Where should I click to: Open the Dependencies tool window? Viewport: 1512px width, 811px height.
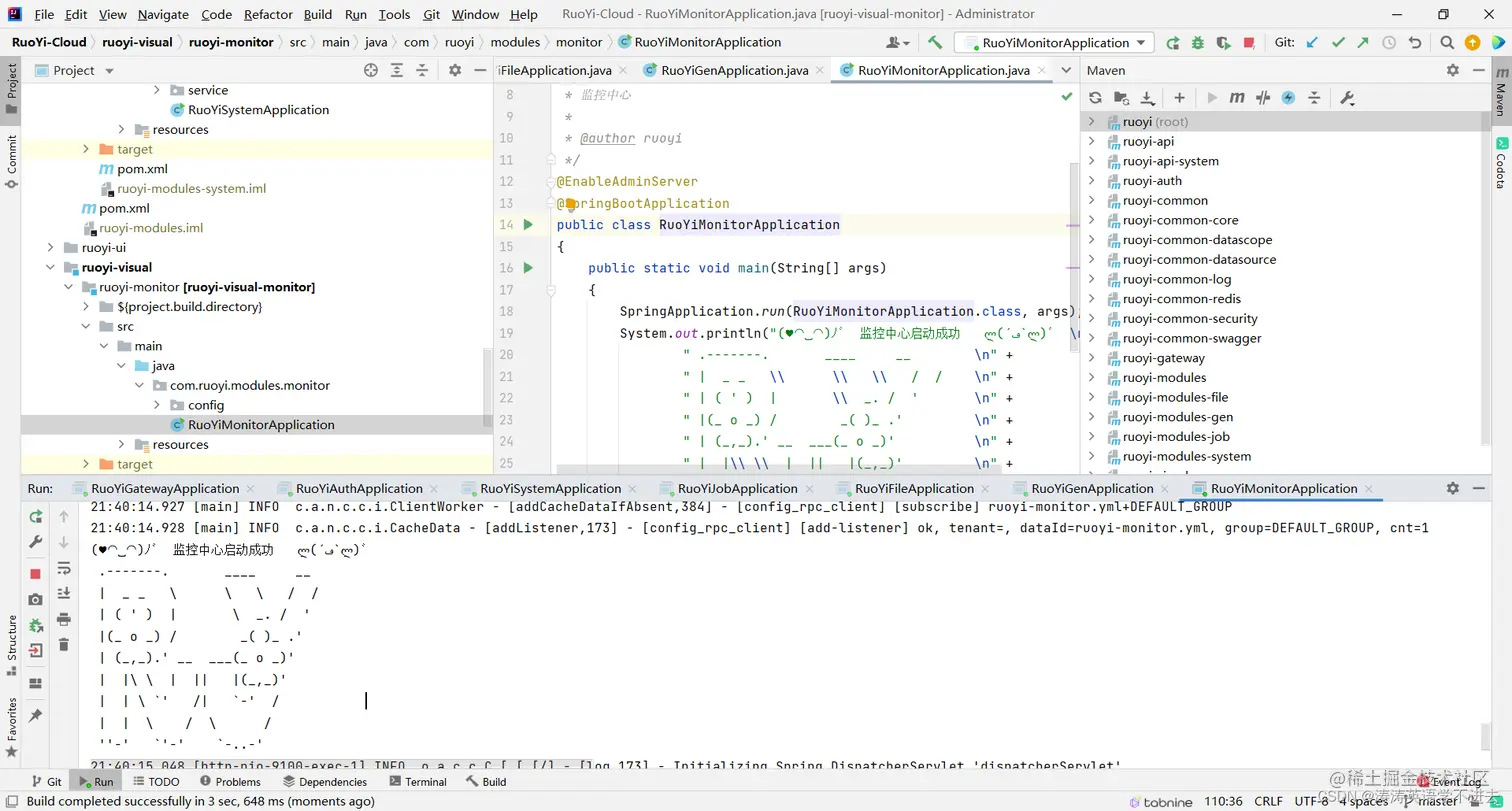coord(325,782)
